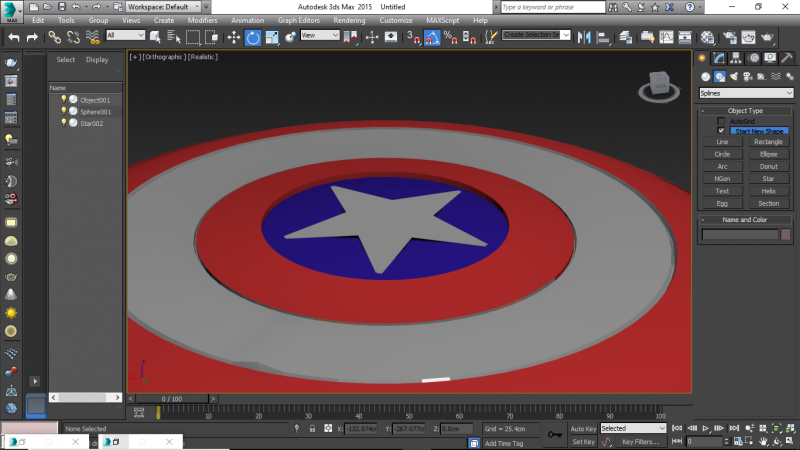Select the Bind to Space Warp tool

(92, 37)
